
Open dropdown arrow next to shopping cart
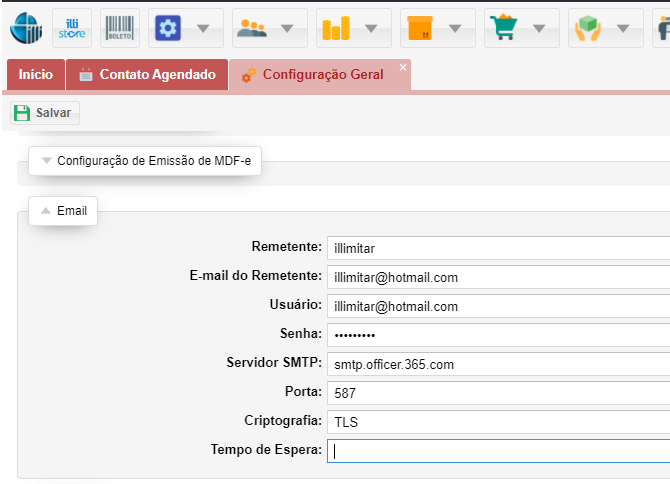pyautogui.click(x=539, y=28)
